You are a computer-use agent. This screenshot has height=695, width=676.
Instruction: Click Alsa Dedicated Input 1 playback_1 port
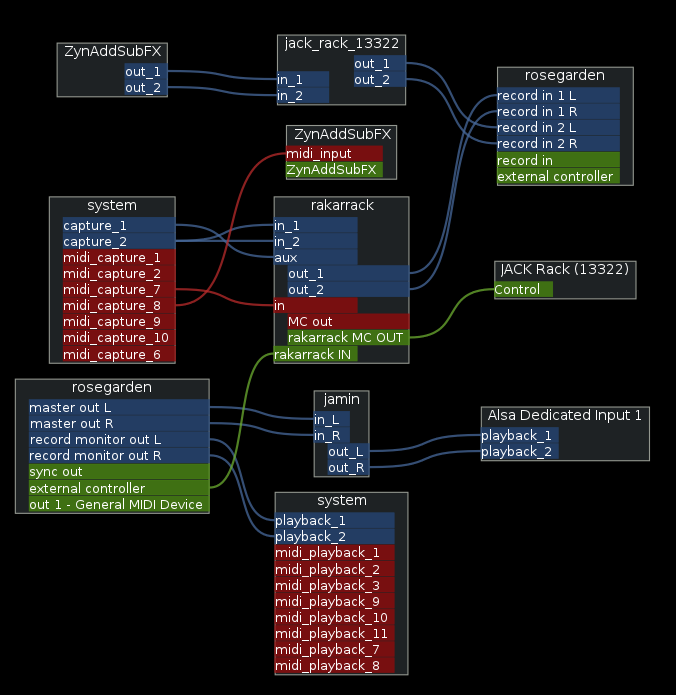[520, 435]
